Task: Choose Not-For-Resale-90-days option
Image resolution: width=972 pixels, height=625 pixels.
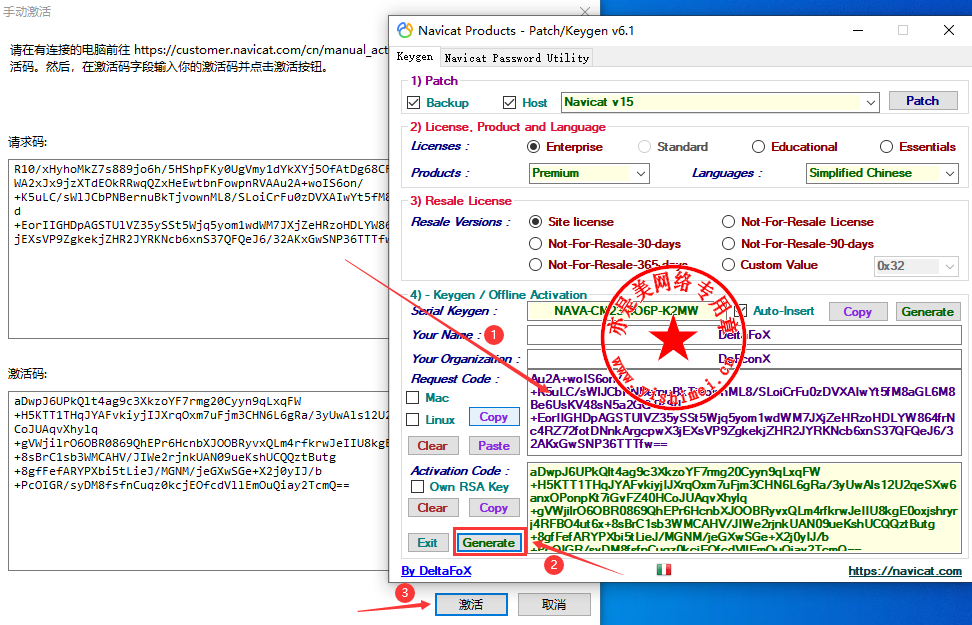Action: [728, 244]
